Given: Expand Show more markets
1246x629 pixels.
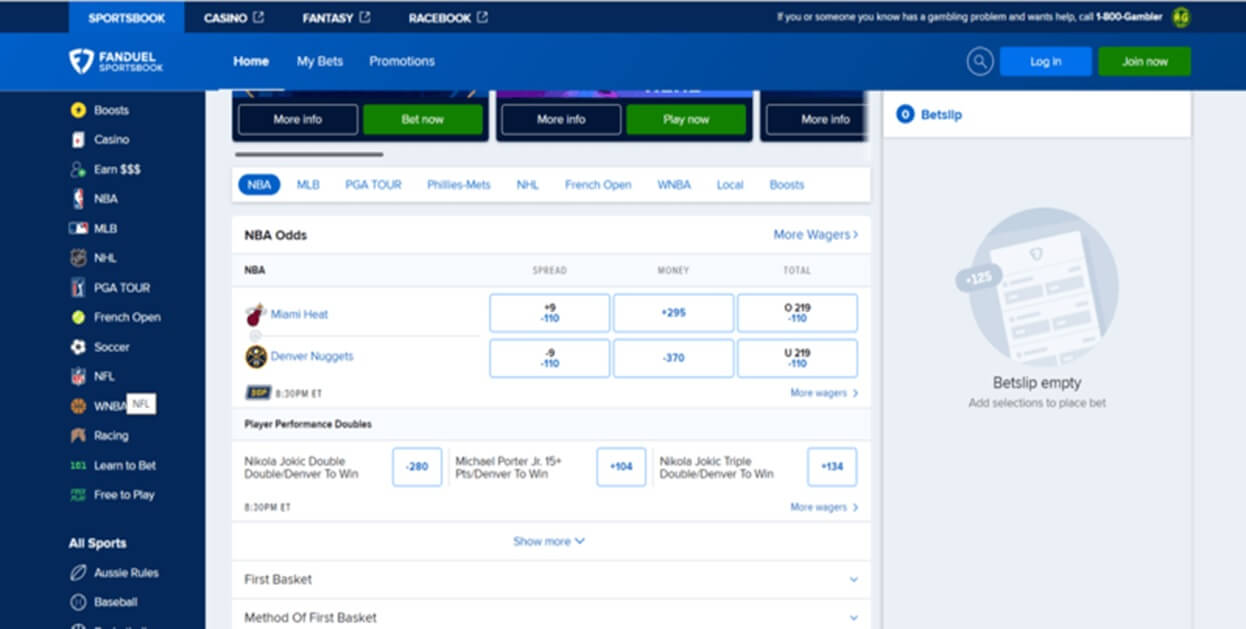Looking at the screenshot, I should (549, 541).
